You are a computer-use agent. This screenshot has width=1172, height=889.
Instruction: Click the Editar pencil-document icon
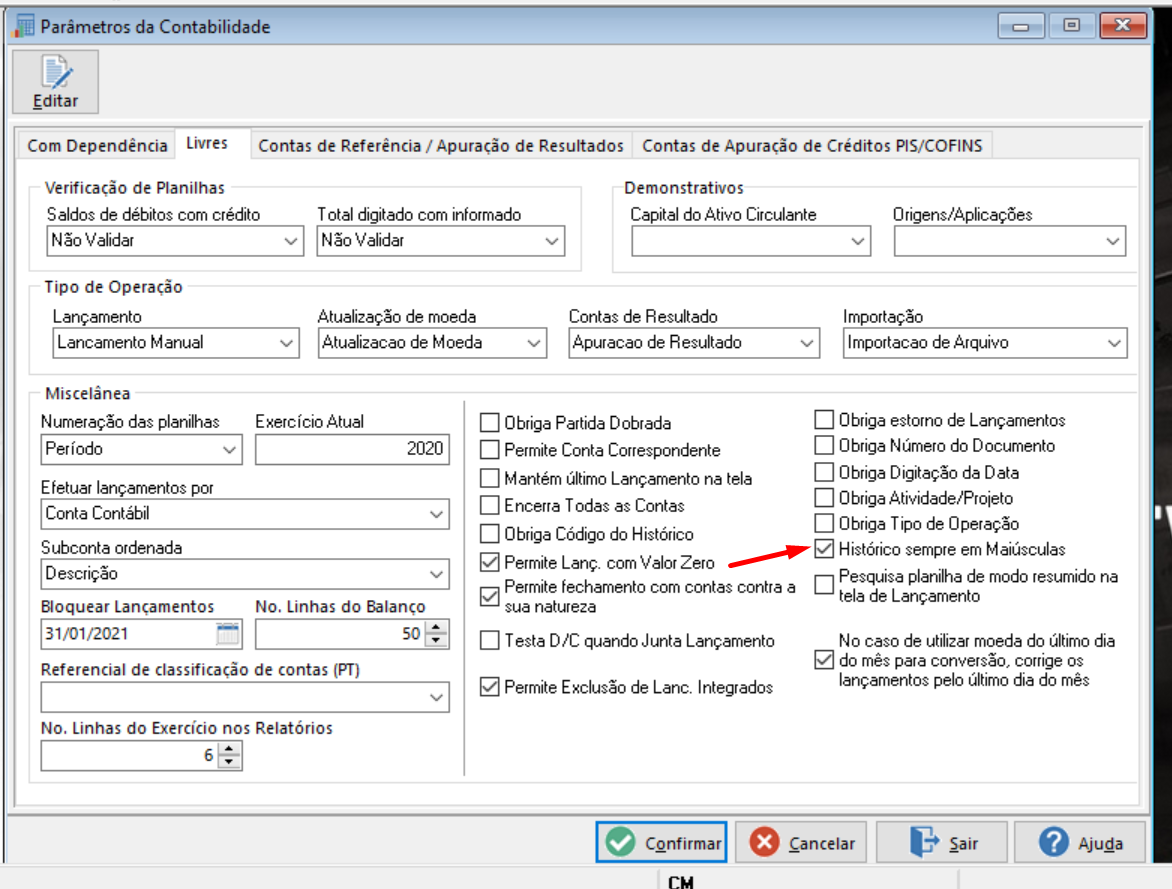click(x=56, y=72)
